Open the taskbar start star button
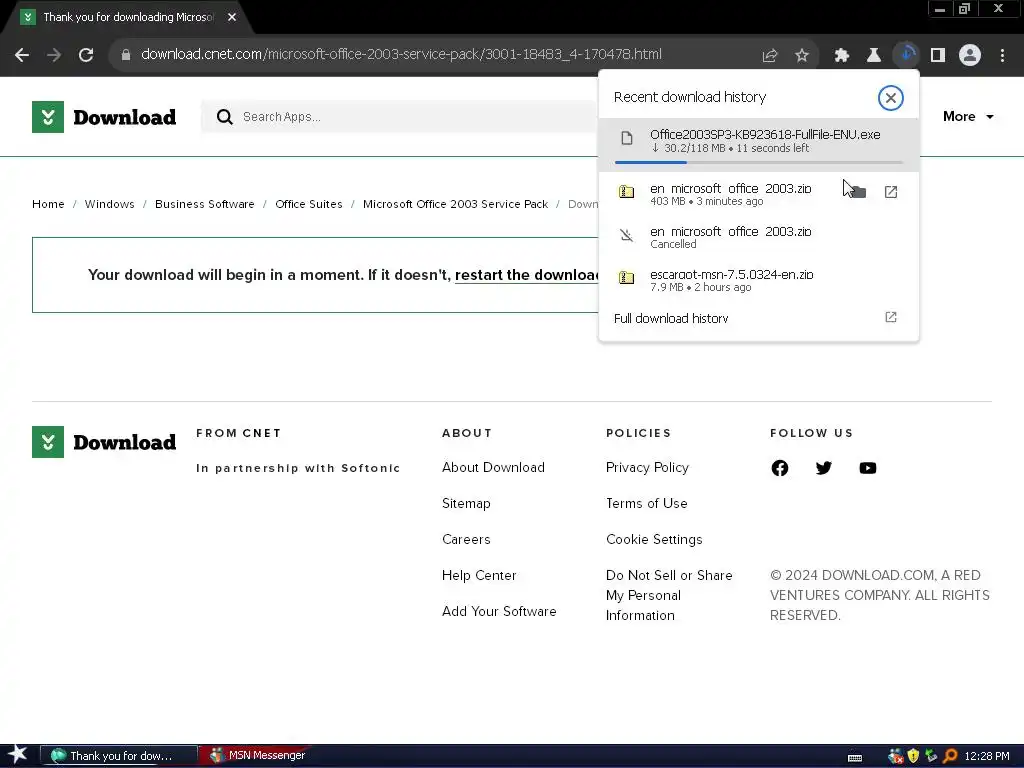 [x=17, y=755]
